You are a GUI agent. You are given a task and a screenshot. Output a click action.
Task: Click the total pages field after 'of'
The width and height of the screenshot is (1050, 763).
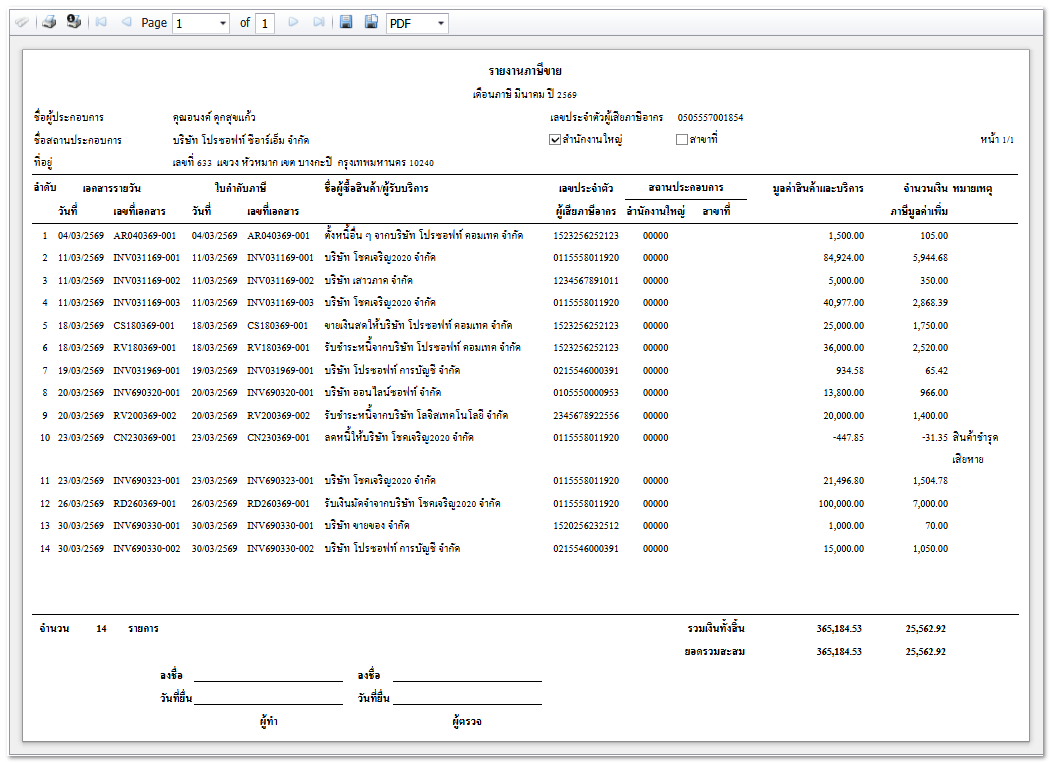pyautogui.click(x=265, y=23)
